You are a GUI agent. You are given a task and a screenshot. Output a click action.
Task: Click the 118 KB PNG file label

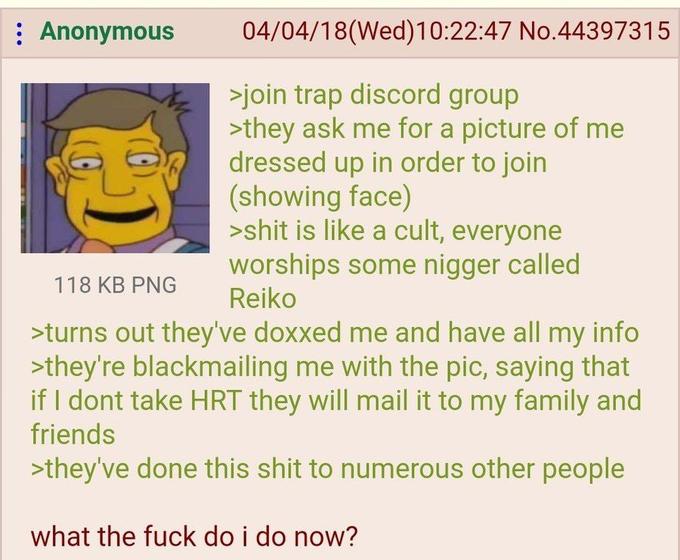click(115, 285)
